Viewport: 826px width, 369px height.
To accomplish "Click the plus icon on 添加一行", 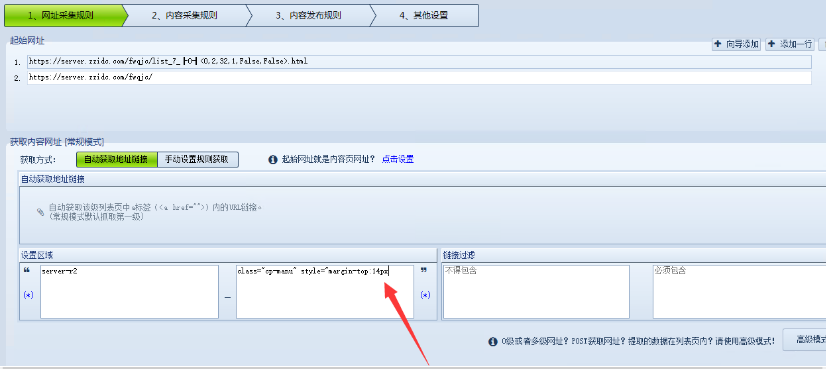I will pyautogui.click(x=772, y=44).
